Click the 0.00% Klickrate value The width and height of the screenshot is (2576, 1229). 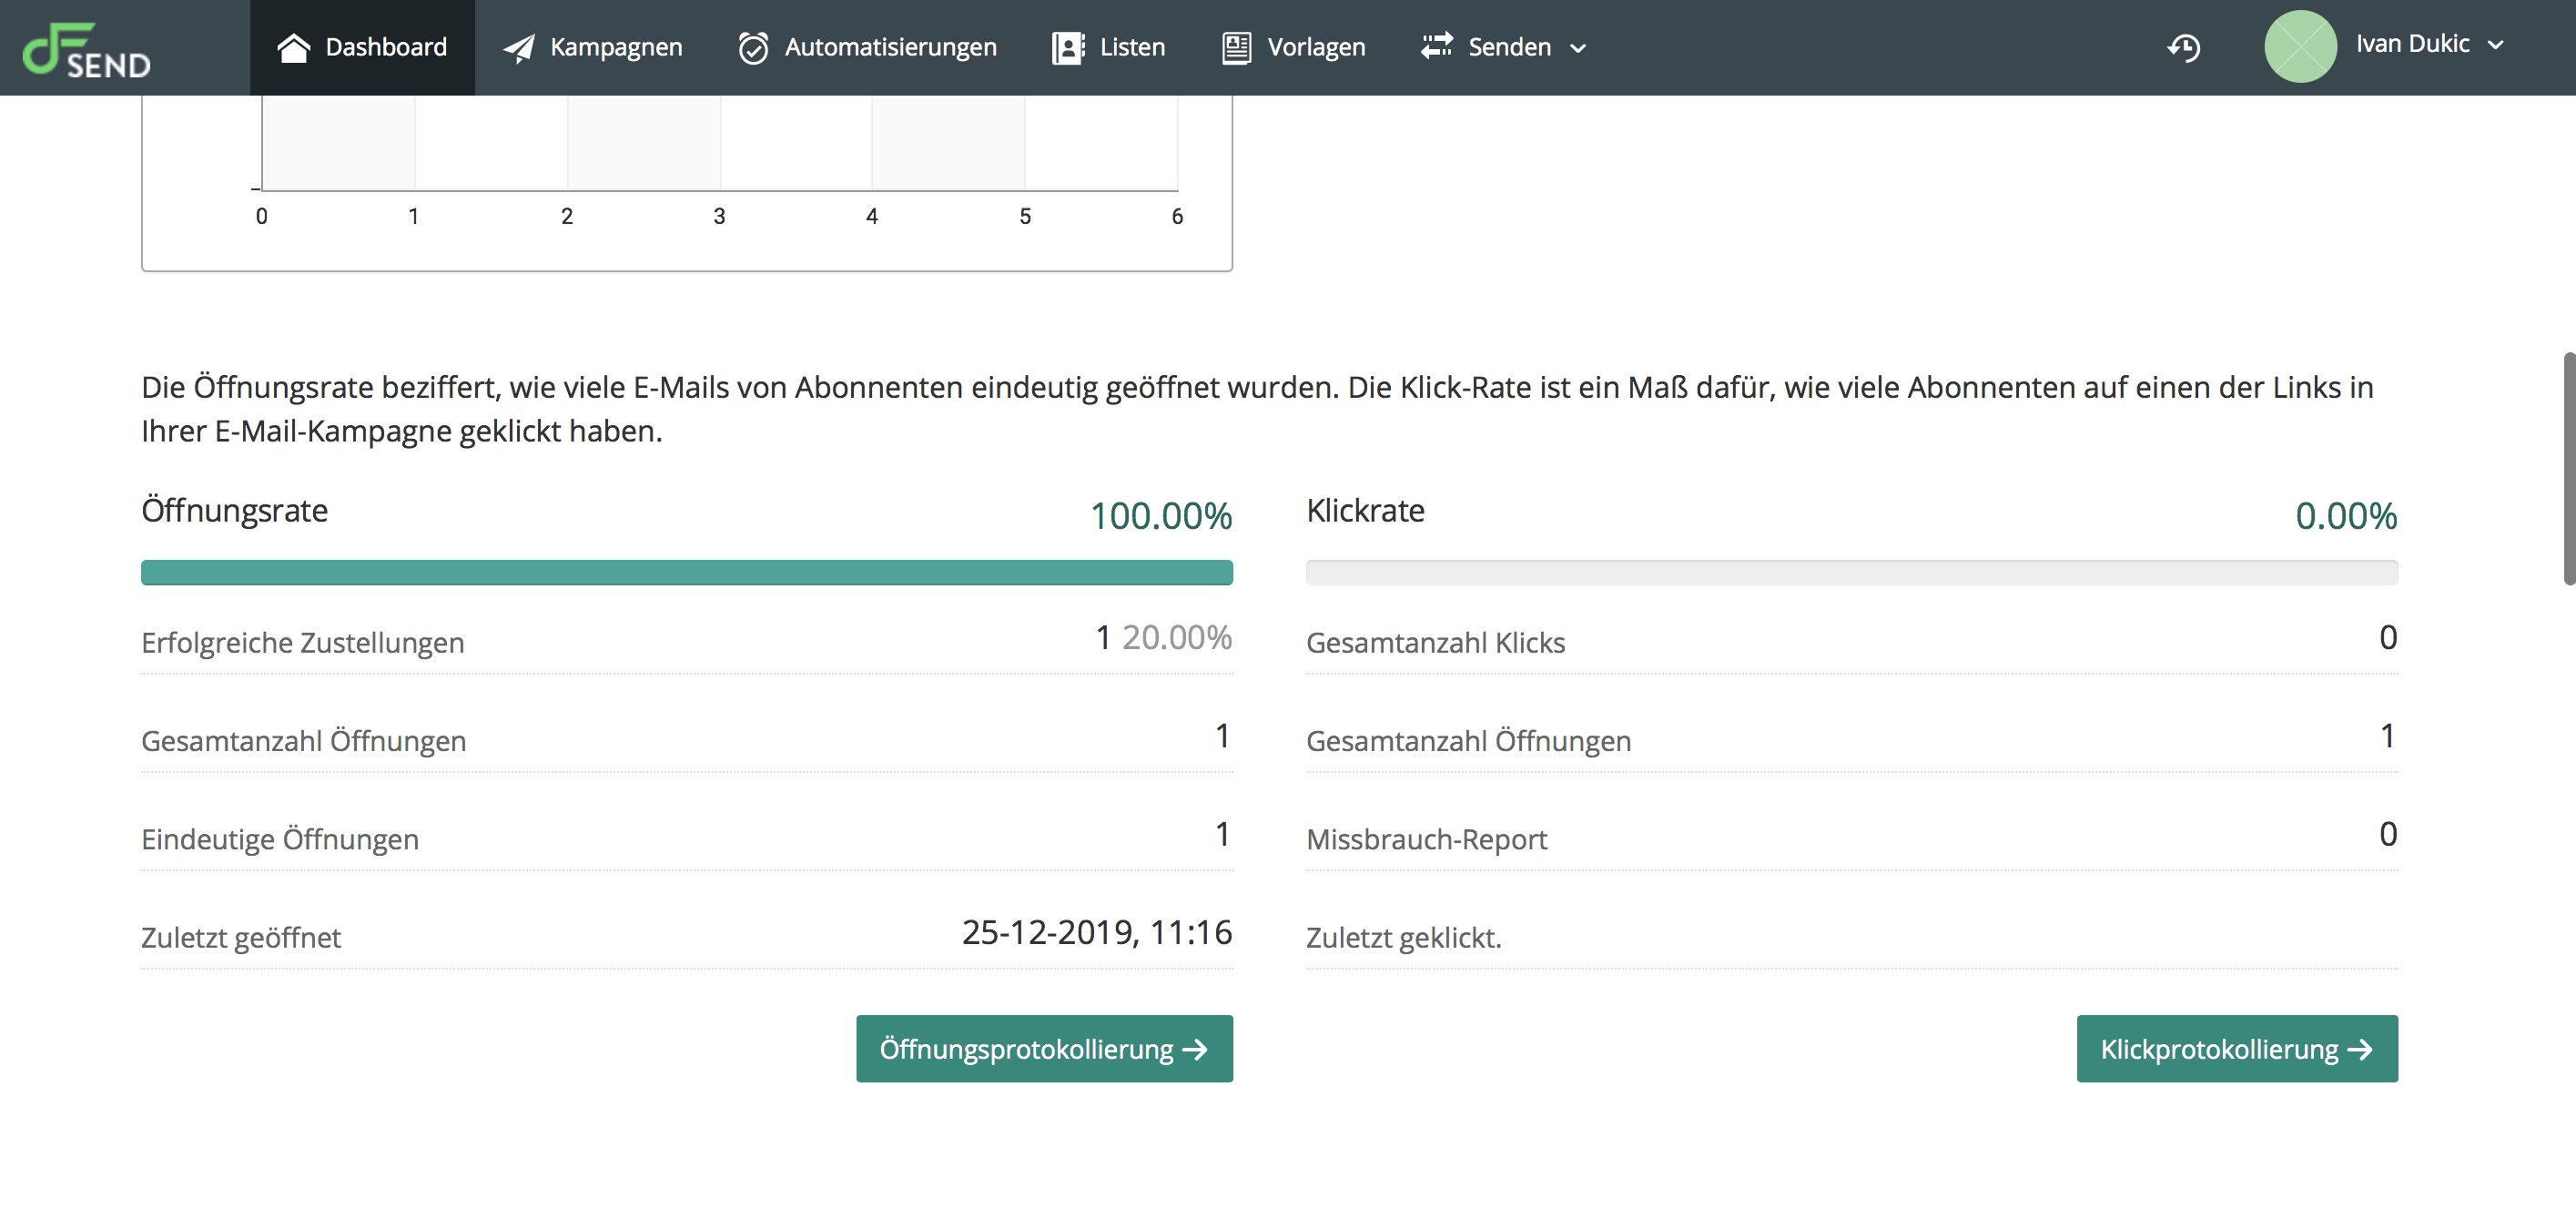click(2346, 516)
